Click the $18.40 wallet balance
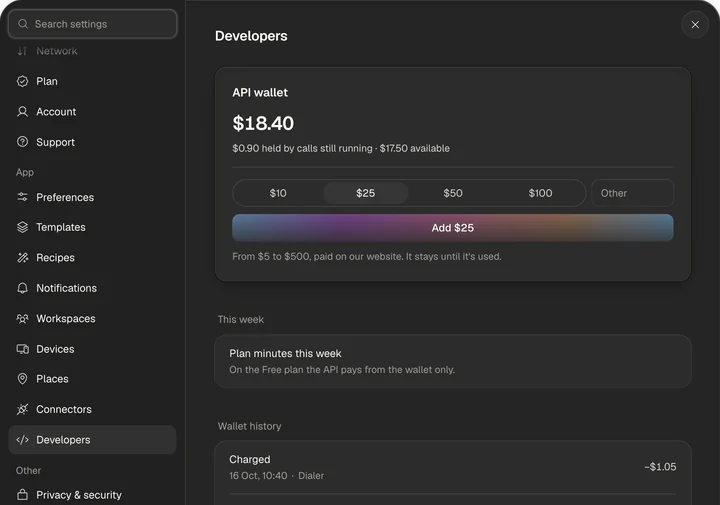Image resolution: width=720 pixels, height=505 pixels. coord(263,123)
